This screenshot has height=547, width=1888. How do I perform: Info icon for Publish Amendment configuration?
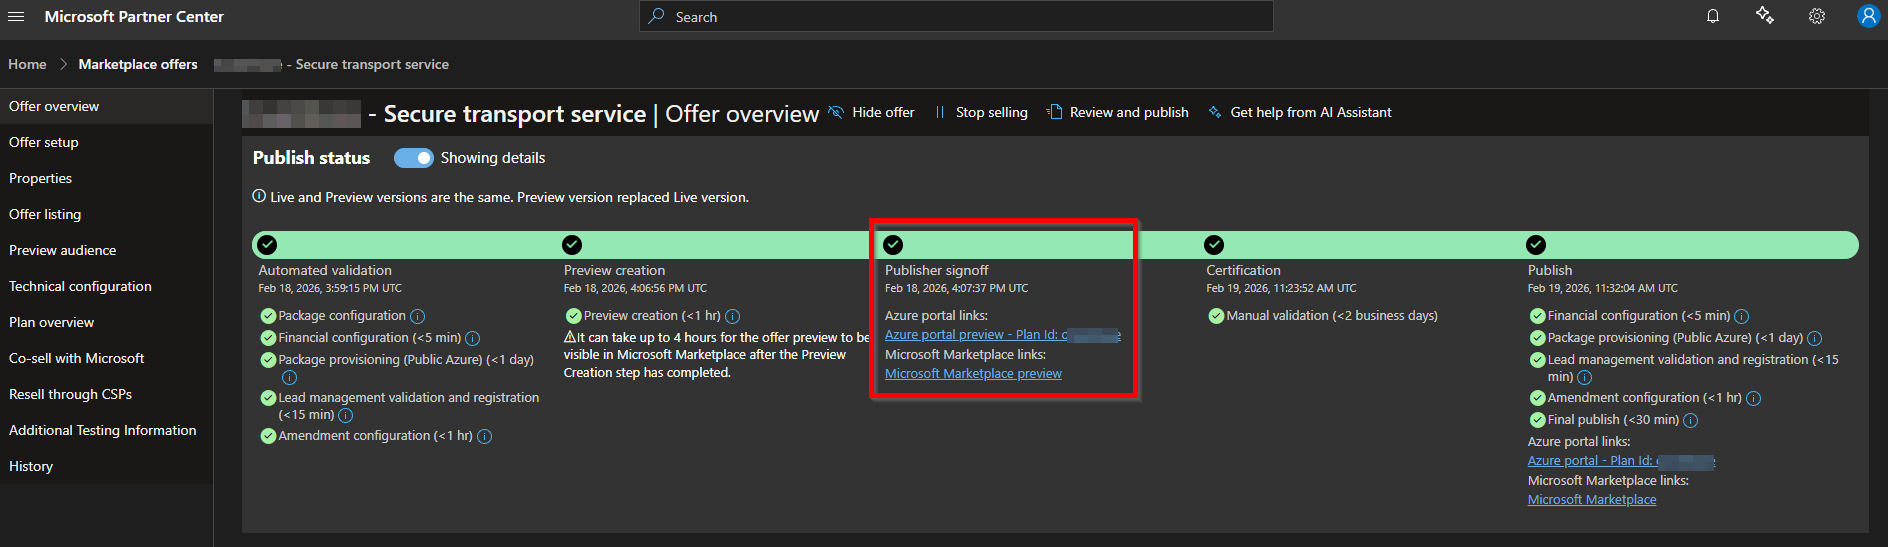[x=1754, y=398]
